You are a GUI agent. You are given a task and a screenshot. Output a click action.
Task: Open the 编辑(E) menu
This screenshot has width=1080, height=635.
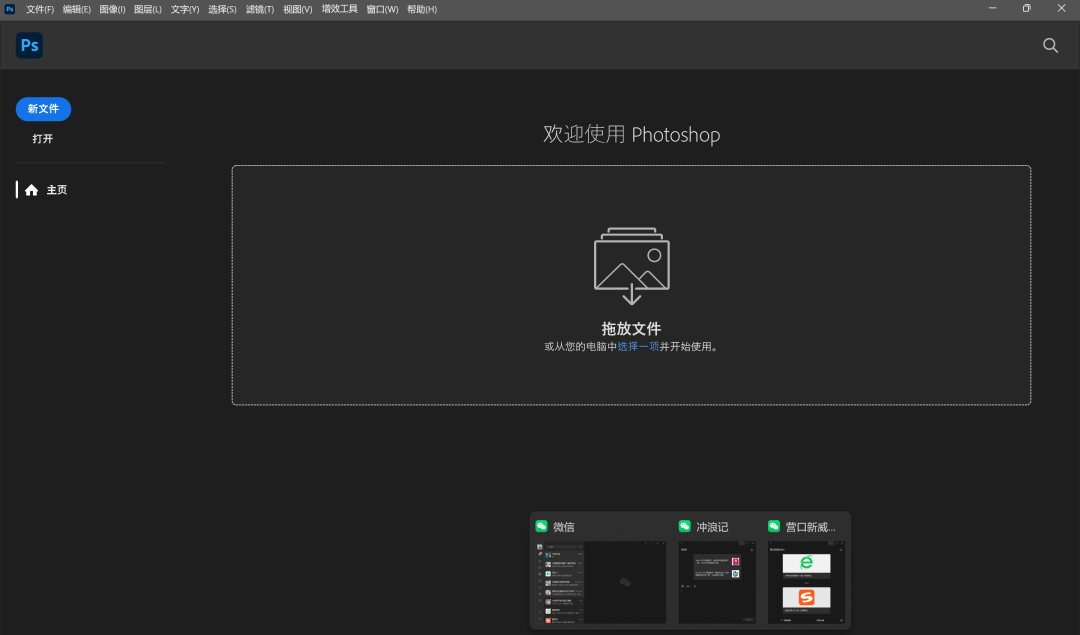76,10
